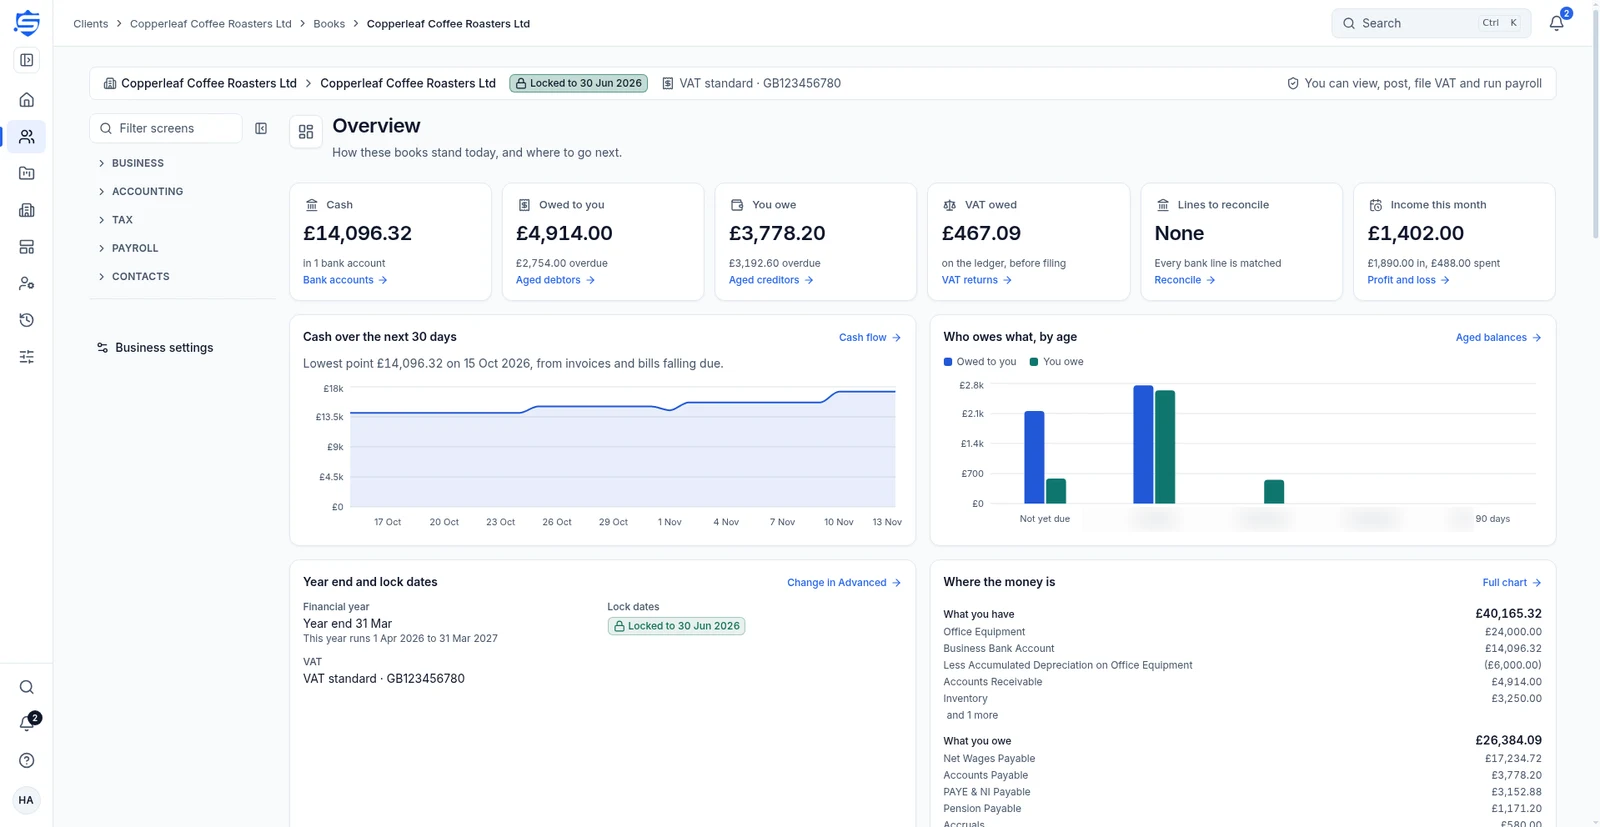The height and width of the screenshot is (827, 1600).
Task: Open Full chart link
Action: click(x=1511, y=583)
